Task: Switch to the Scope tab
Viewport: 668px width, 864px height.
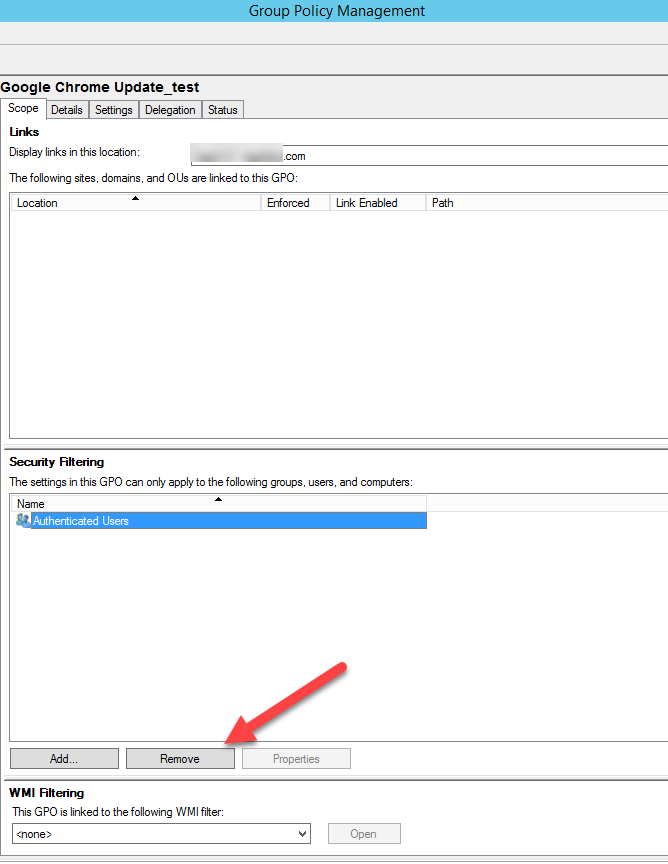Action: tap(23, 109)
